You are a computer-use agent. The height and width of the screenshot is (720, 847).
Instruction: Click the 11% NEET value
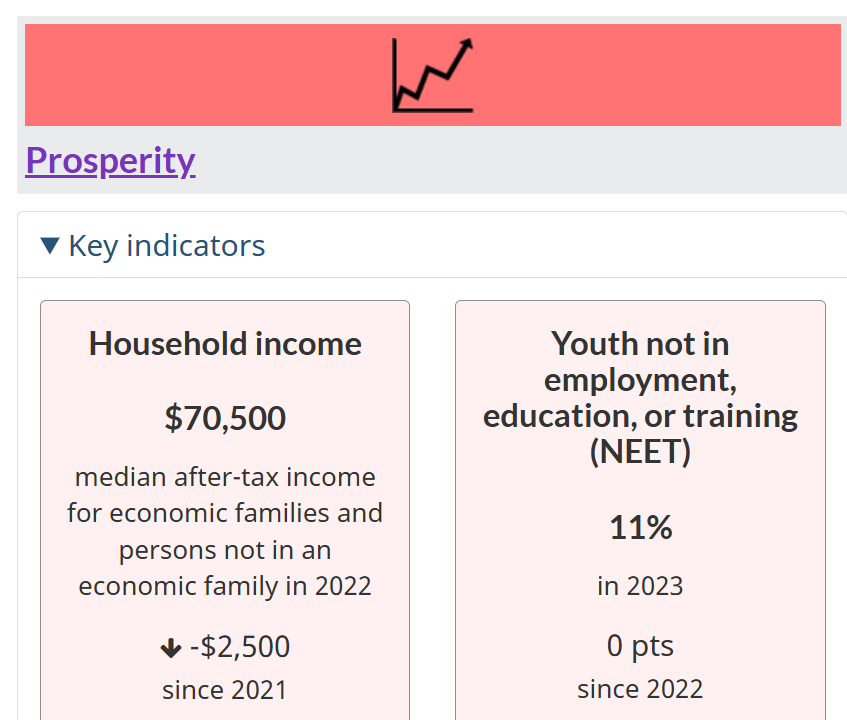click(x=641, y=527)
